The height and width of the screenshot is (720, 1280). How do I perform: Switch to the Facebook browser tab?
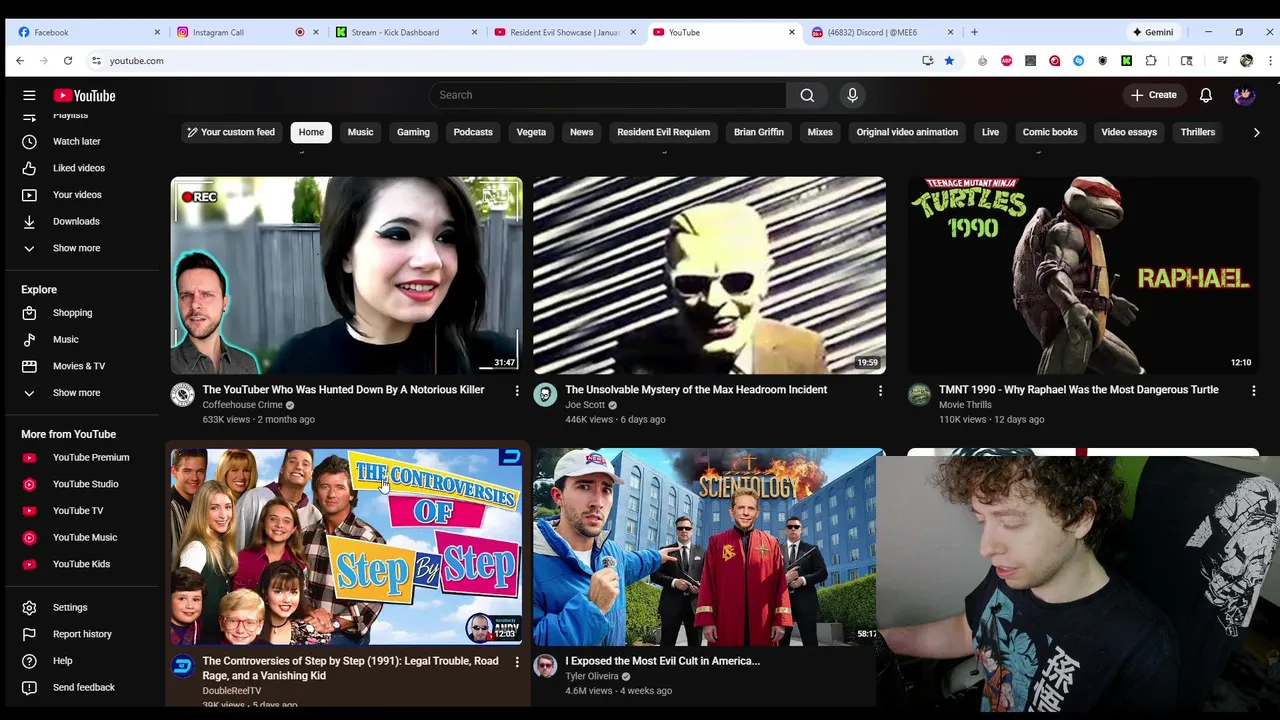coord(88,32)
